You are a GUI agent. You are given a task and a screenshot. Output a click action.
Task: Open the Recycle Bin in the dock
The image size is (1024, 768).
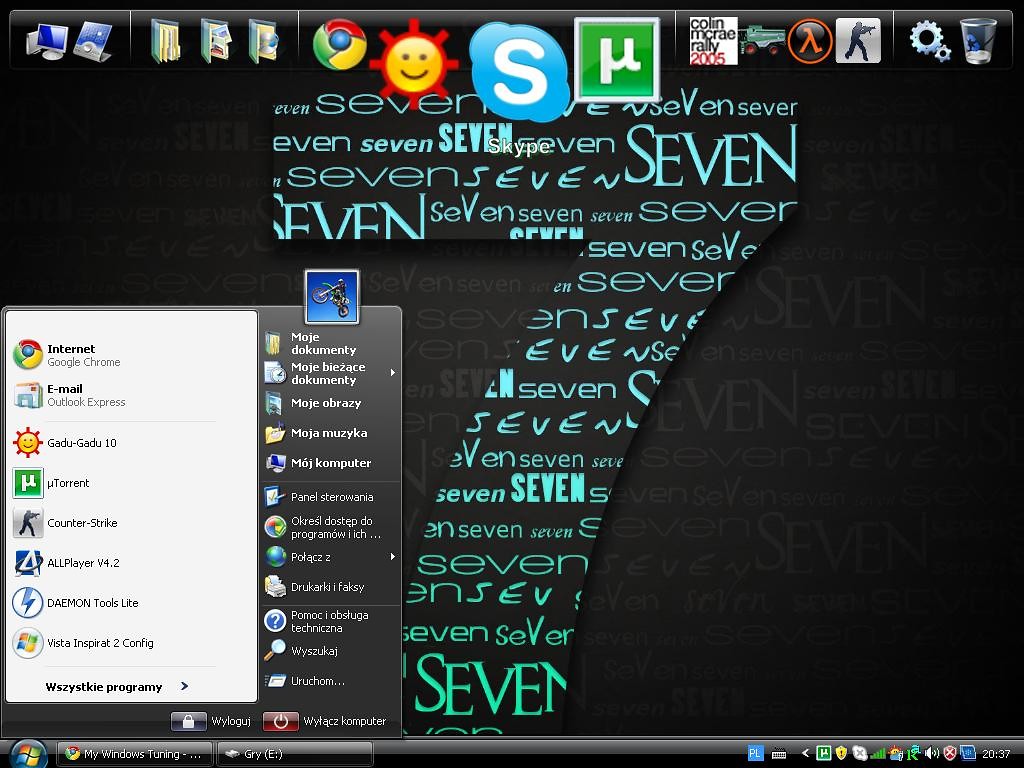click(x=978, y=40)
